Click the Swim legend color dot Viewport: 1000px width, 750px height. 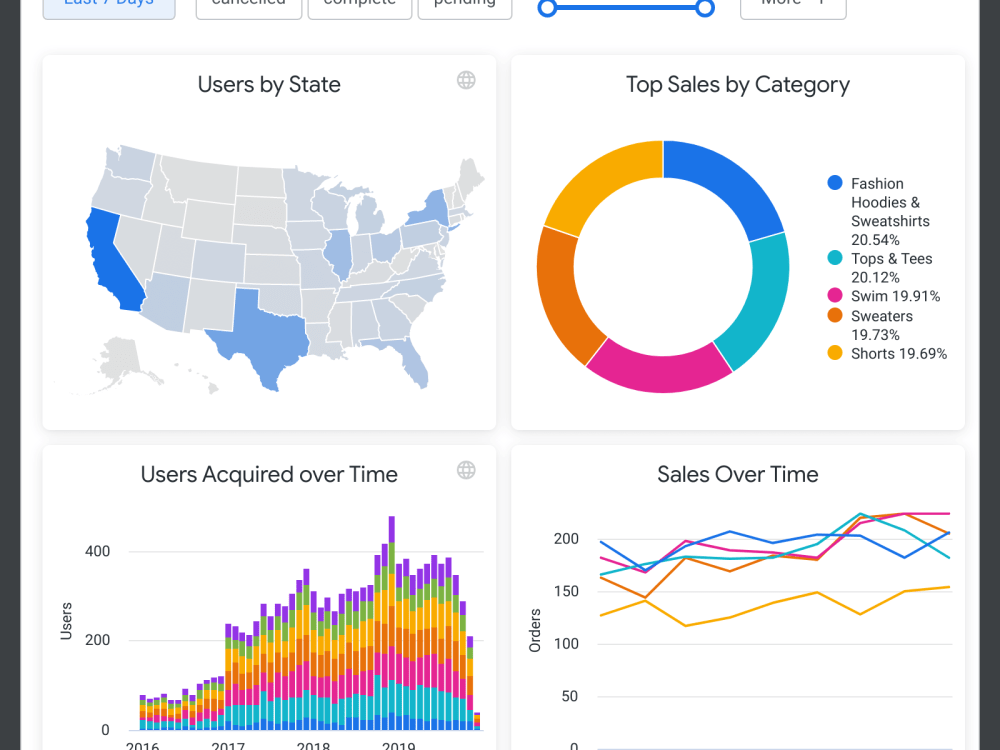point(833,296)
